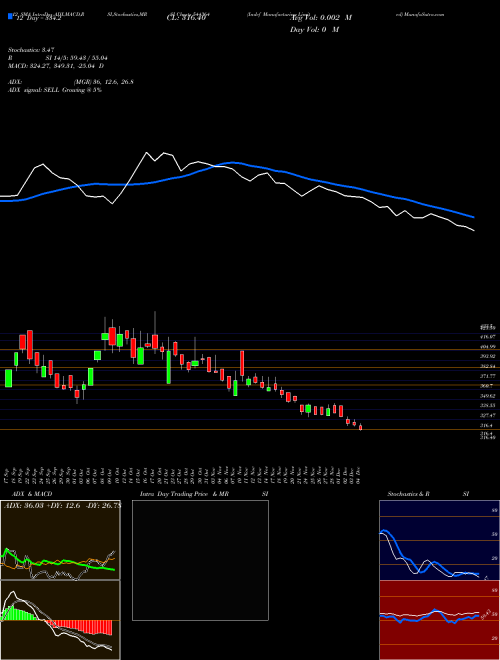Select the 'Day Vol: 0 M' value
Viewport: 500px width, 660px height.
tap(314, 29)
